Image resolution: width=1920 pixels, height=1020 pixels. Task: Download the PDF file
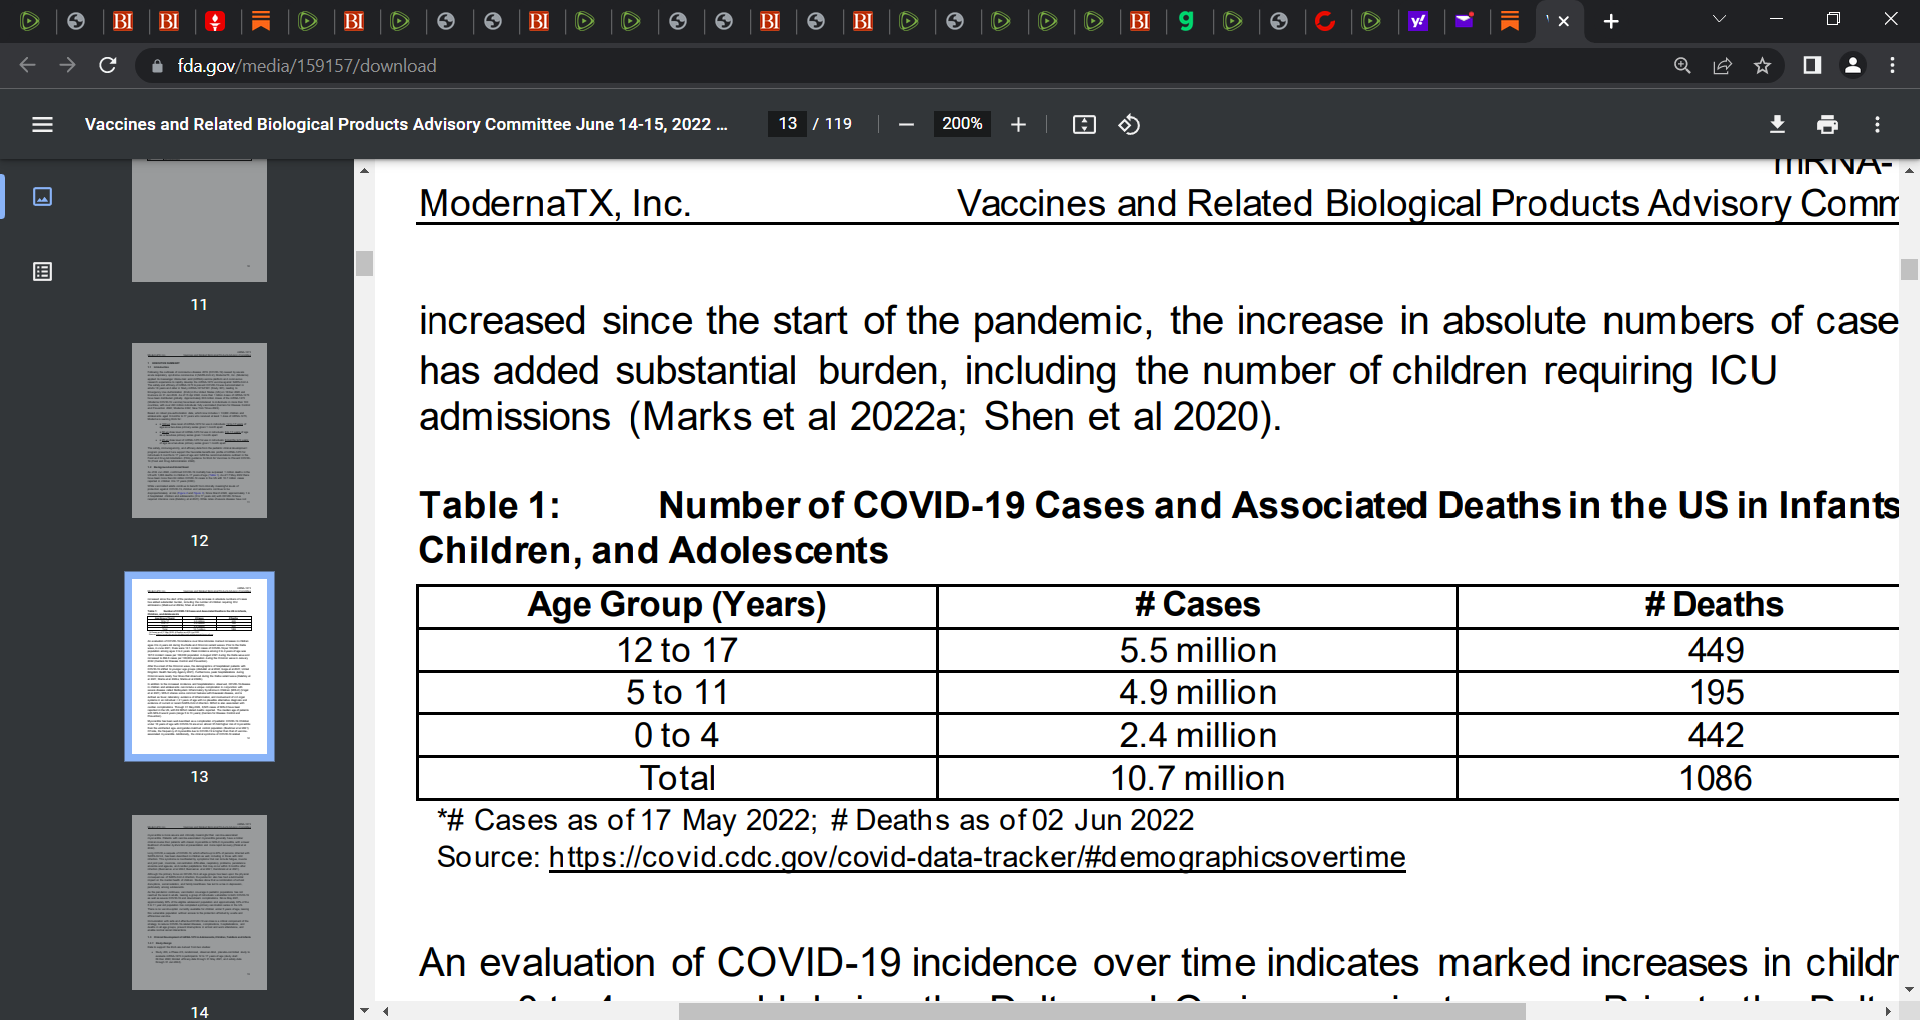coord(1777,124)
